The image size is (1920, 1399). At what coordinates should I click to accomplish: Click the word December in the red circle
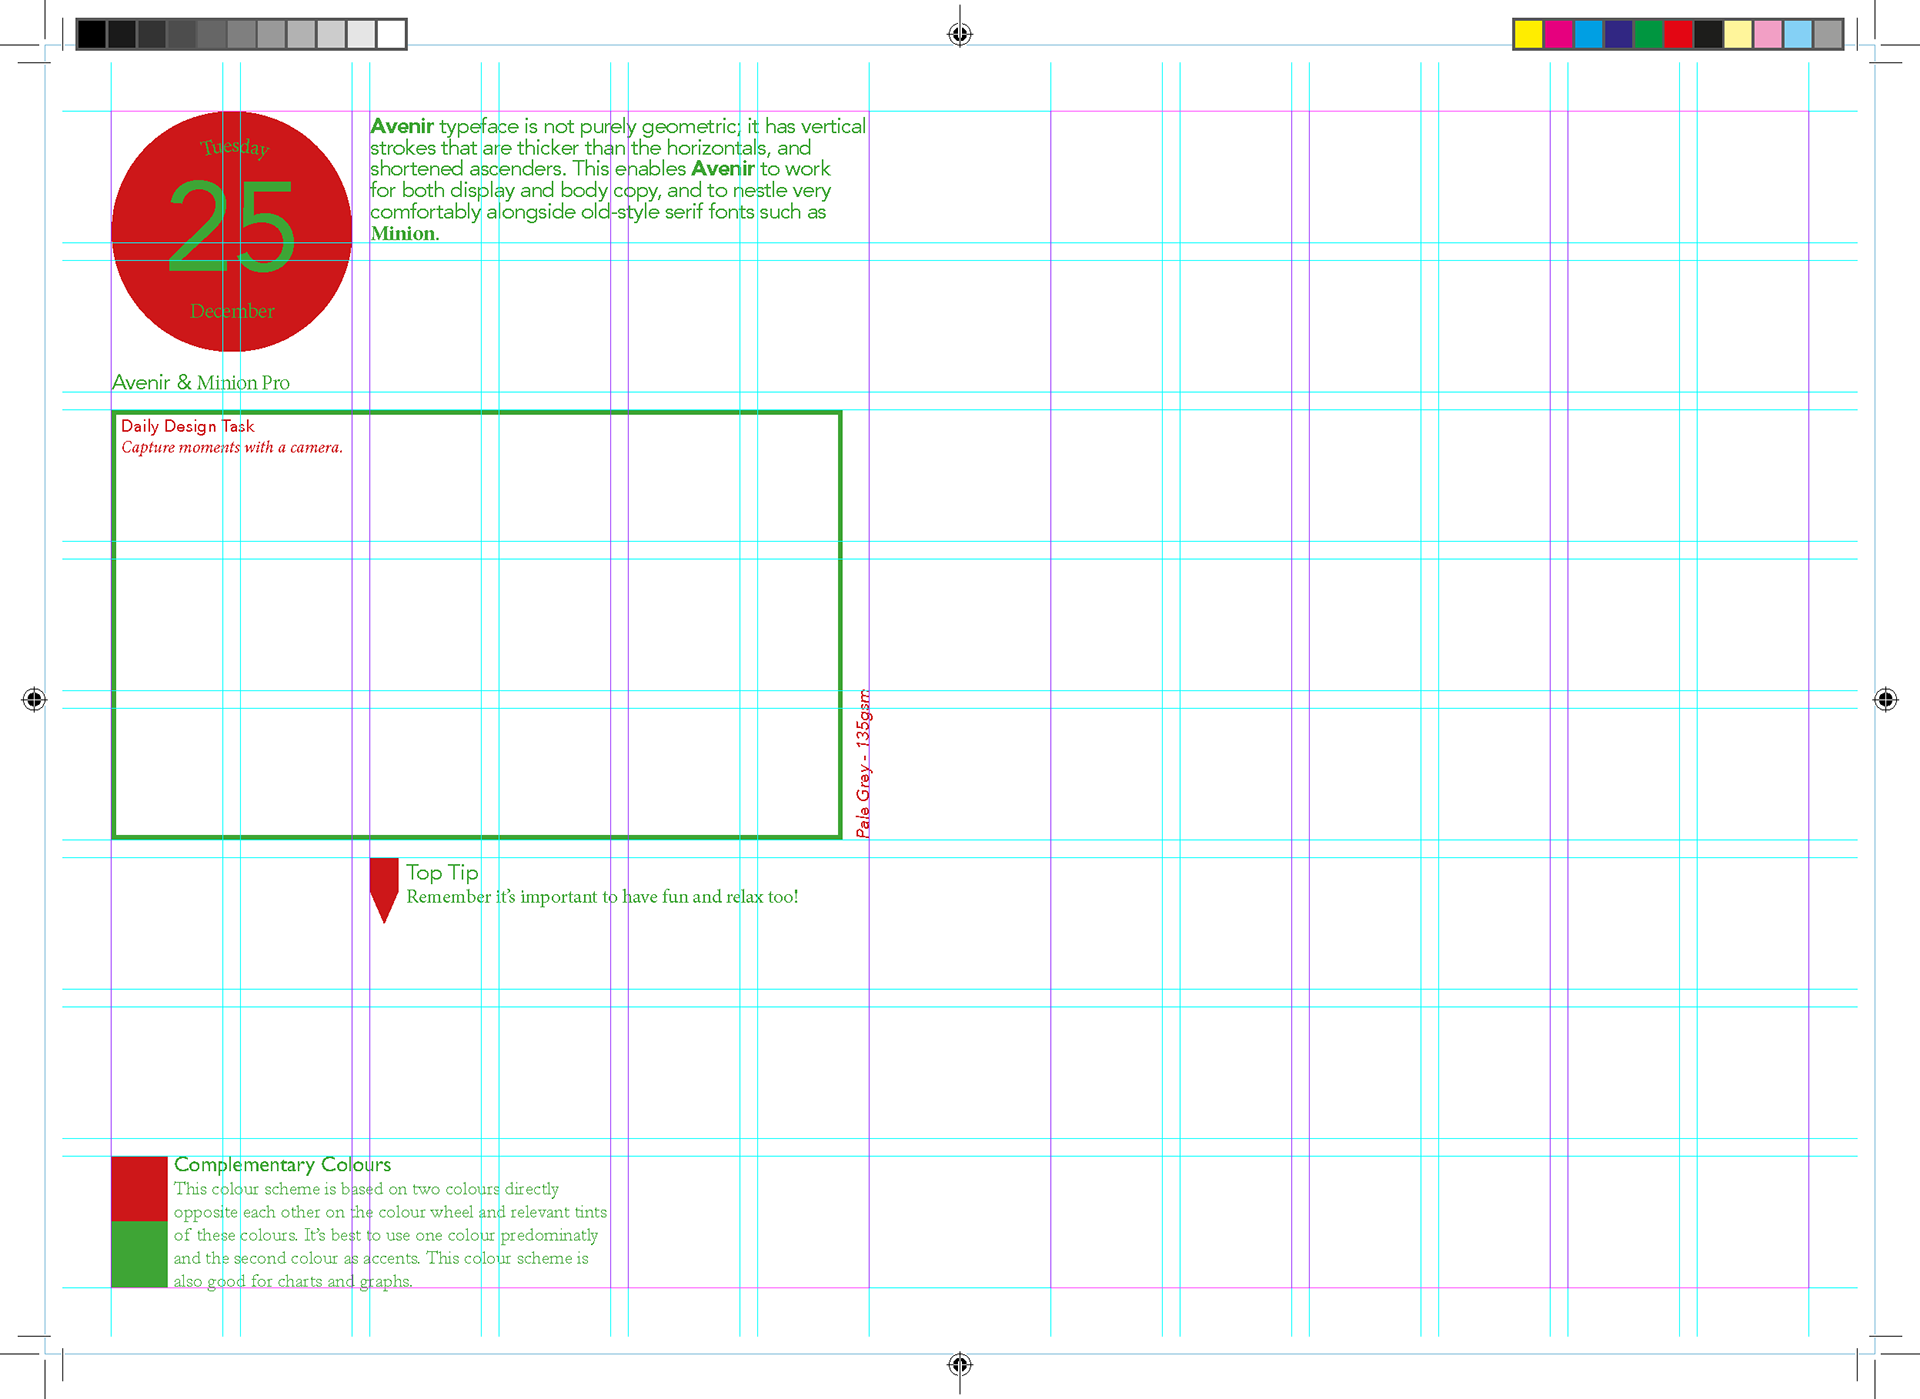pyautogui.click(x=232, y=311)
